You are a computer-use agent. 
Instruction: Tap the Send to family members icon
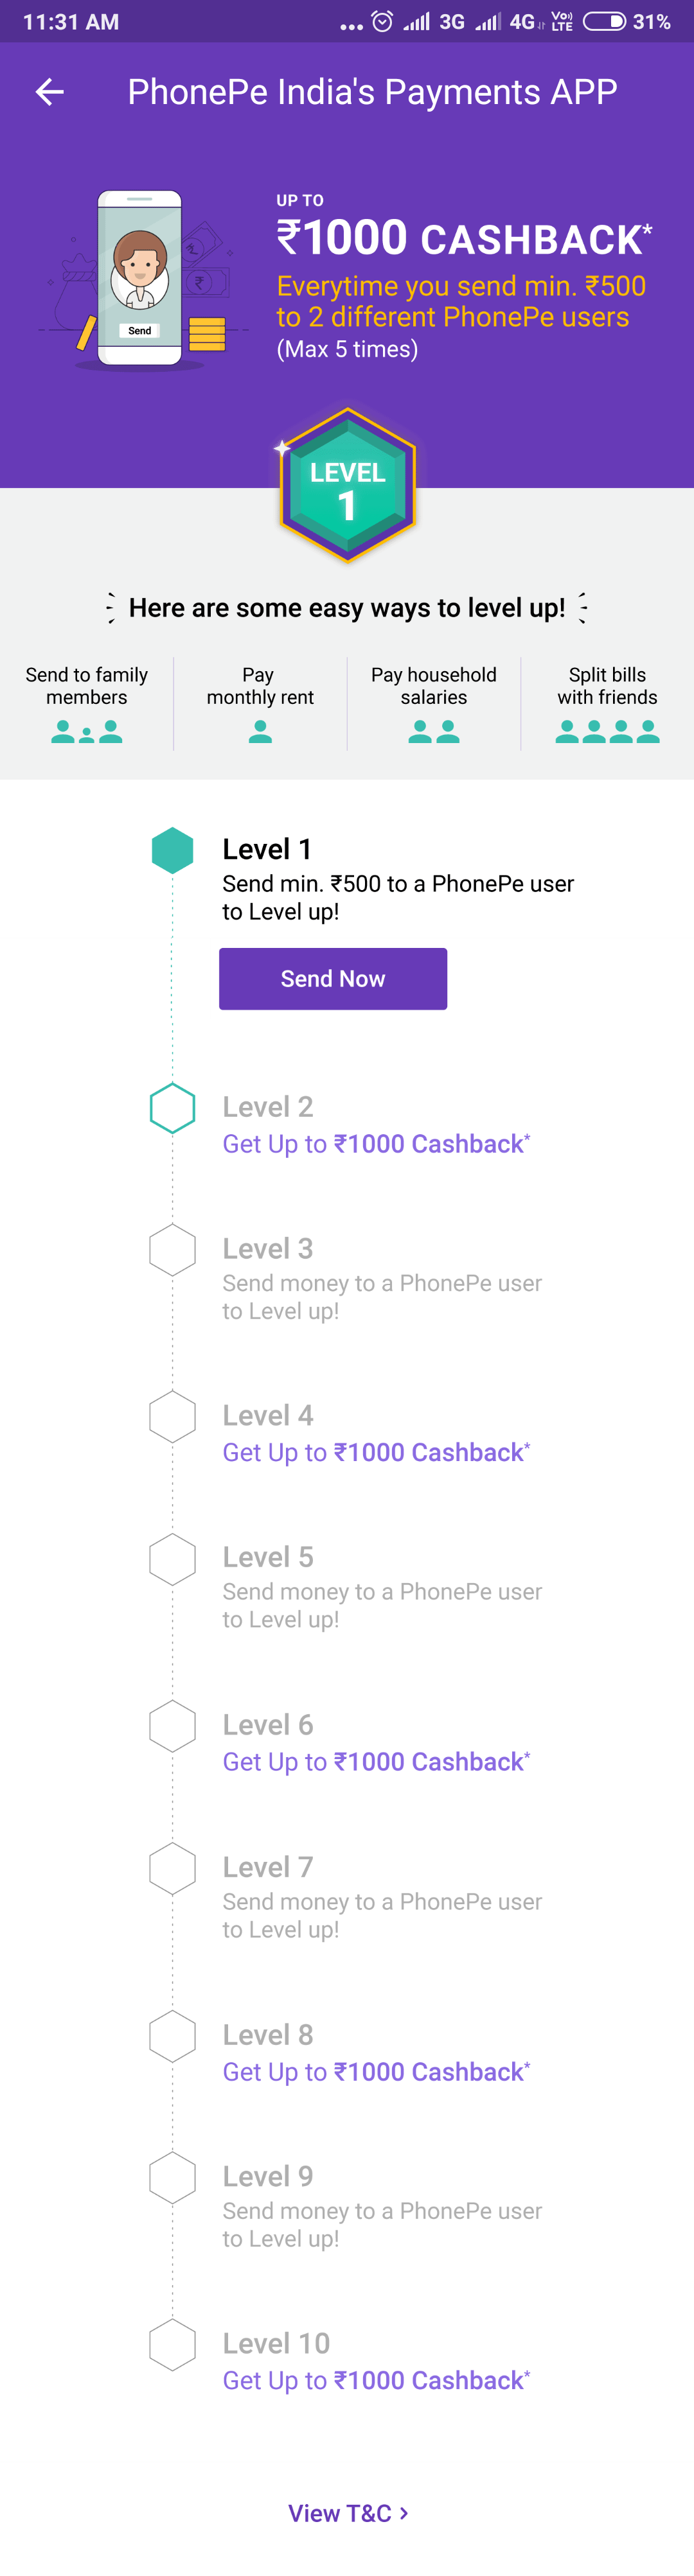tap(87, 732)
